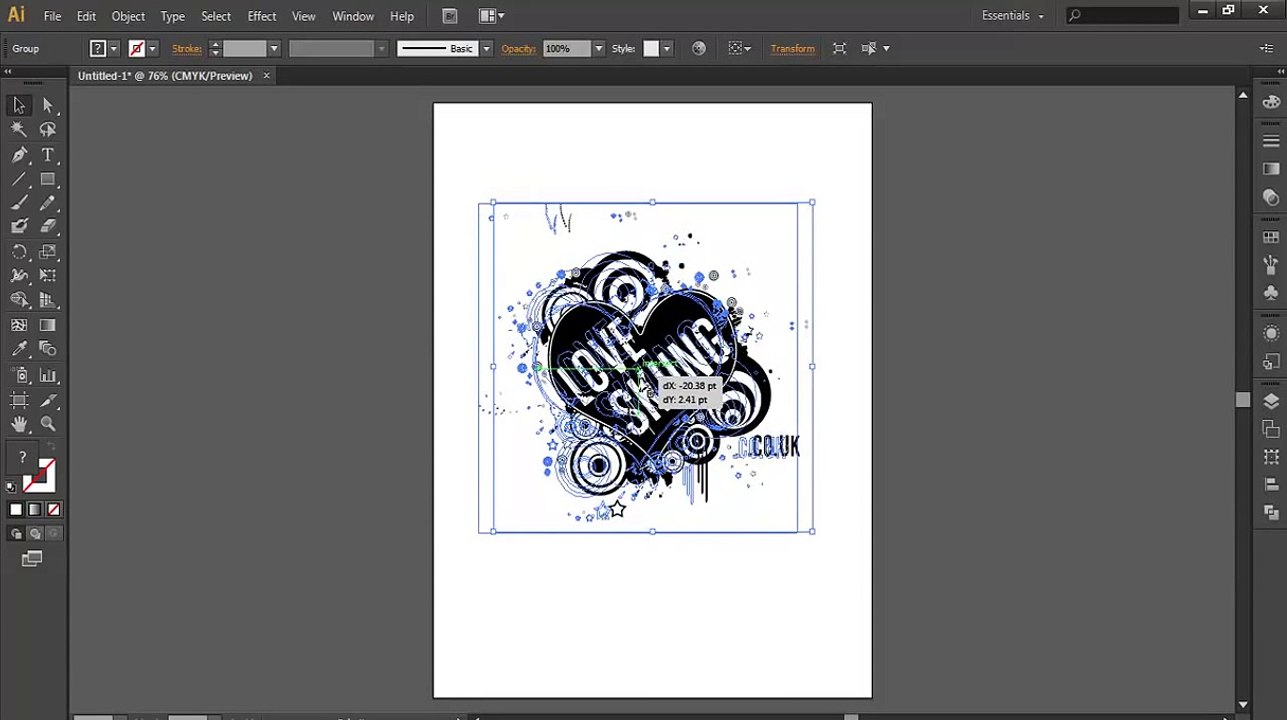Screen dimensions: 1287x720
Task: Open the Effect menu
Action: coord(262,16)
